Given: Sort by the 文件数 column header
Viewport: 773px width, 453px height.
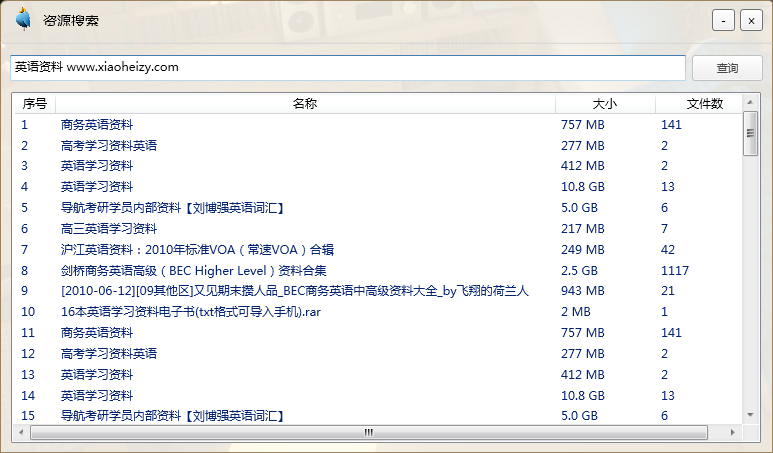Looking at the screenshot, I should click(704, 104).
